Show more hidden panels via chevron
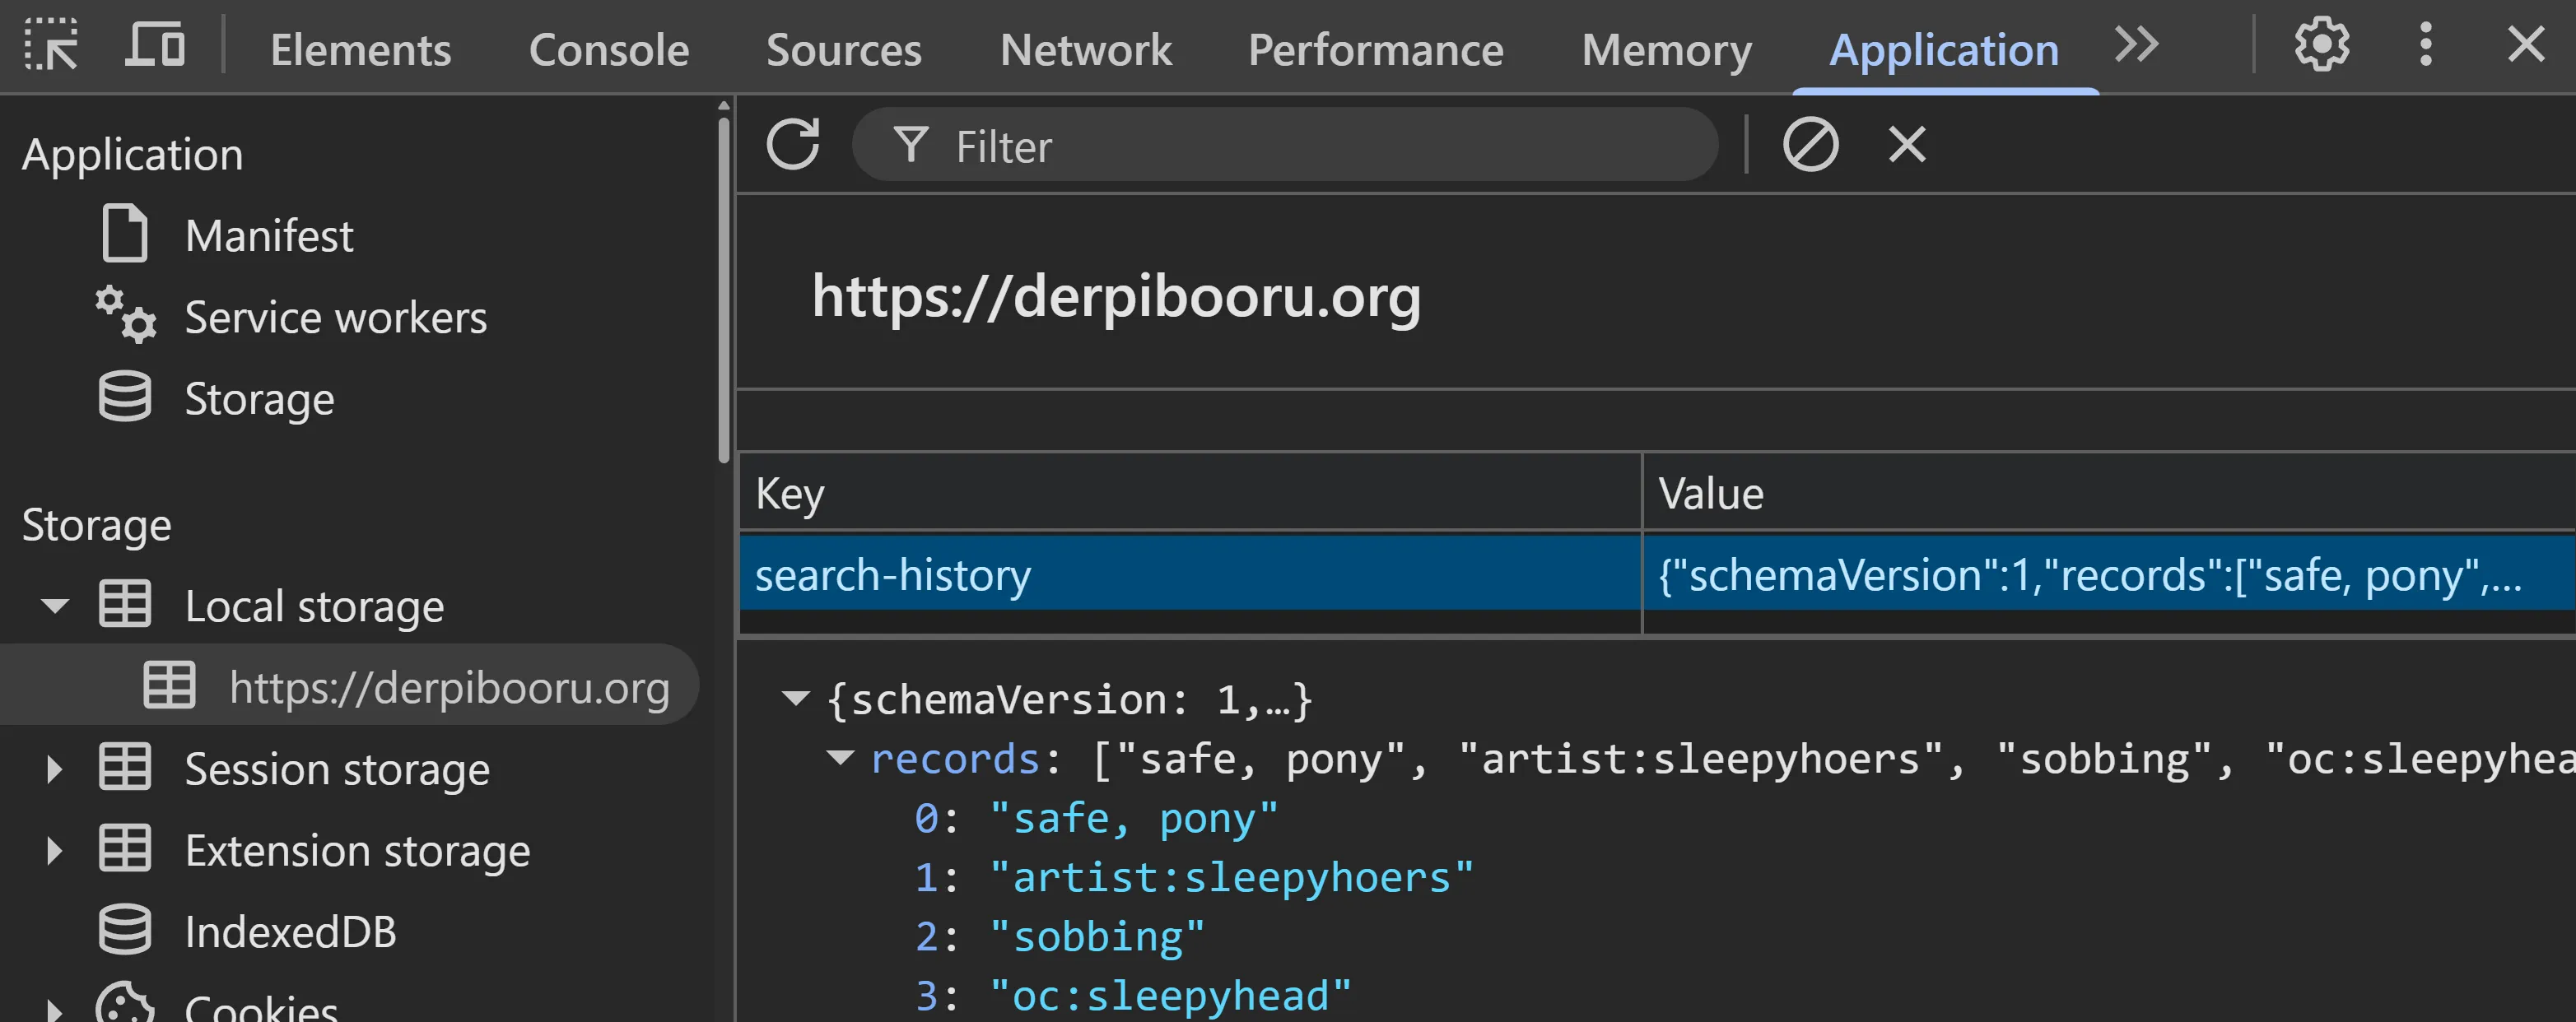Viewport: 2576px width, 1022px height. 2136,45
